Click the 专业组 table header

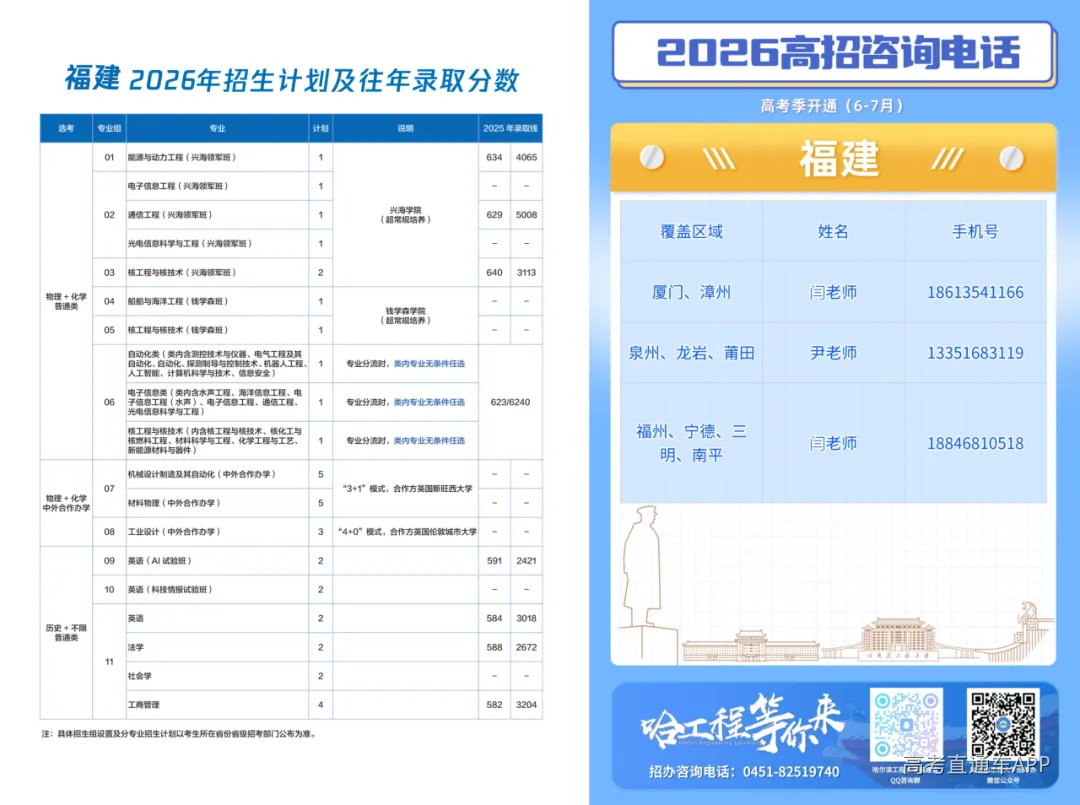pyautogui.click(x=109, y=128)
